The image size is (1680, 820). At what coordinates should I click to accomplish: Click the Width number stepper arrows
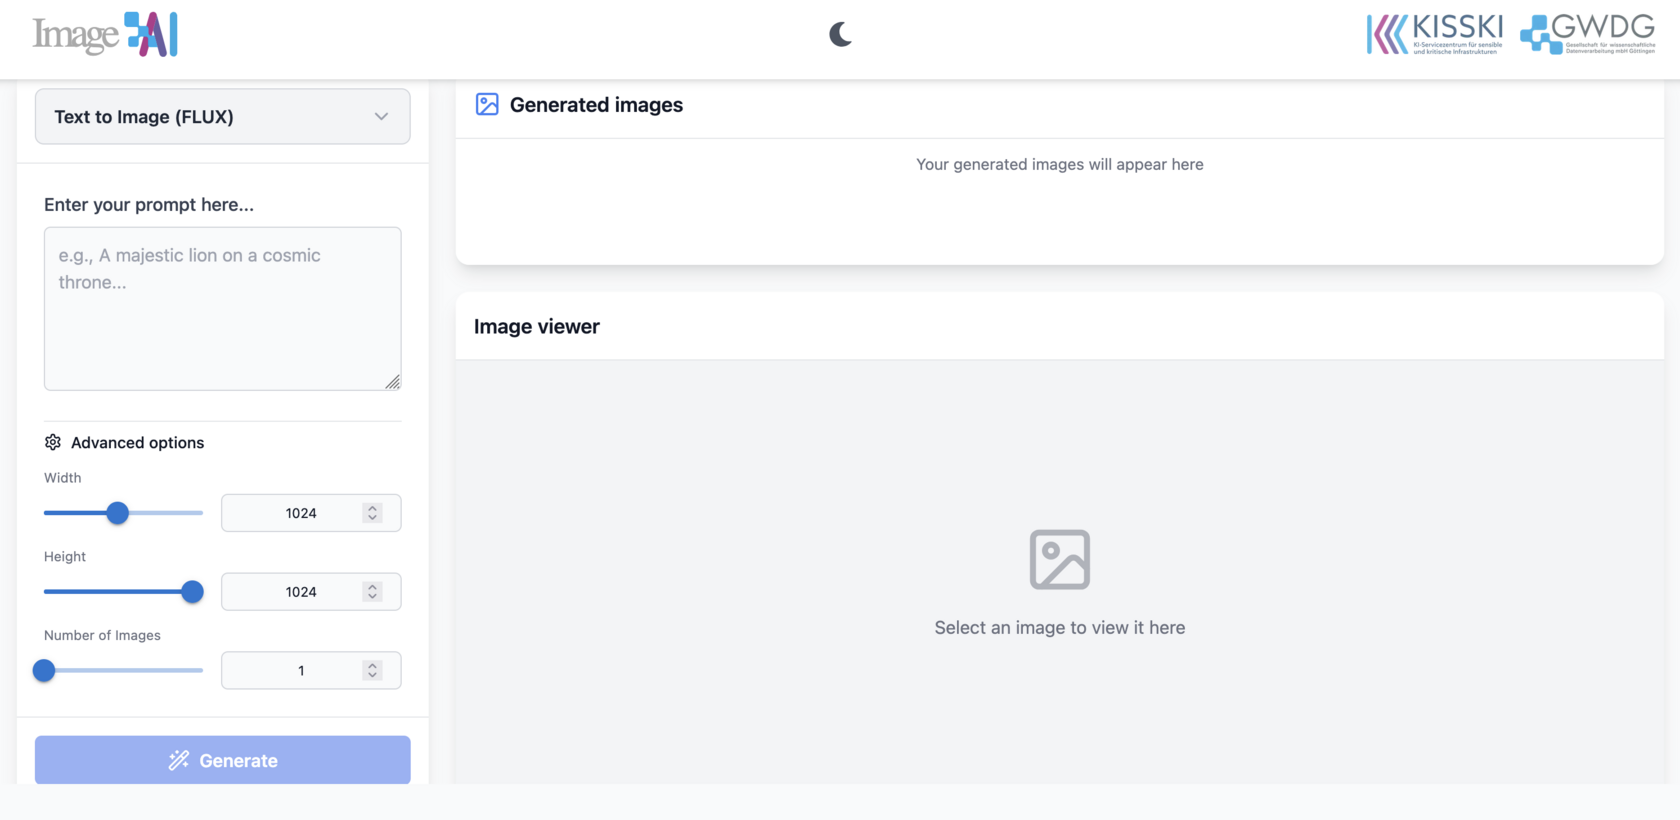click(372, 513)
